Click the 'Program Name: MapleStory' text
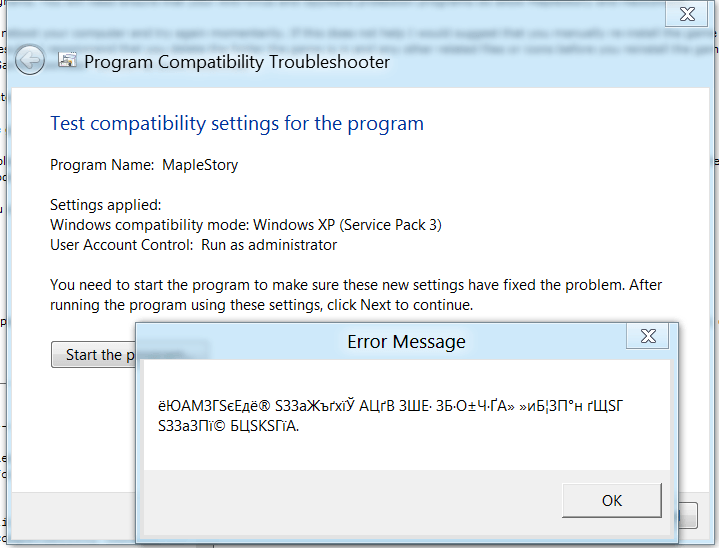This screenshot has width=719, height=548. [144, 165]
